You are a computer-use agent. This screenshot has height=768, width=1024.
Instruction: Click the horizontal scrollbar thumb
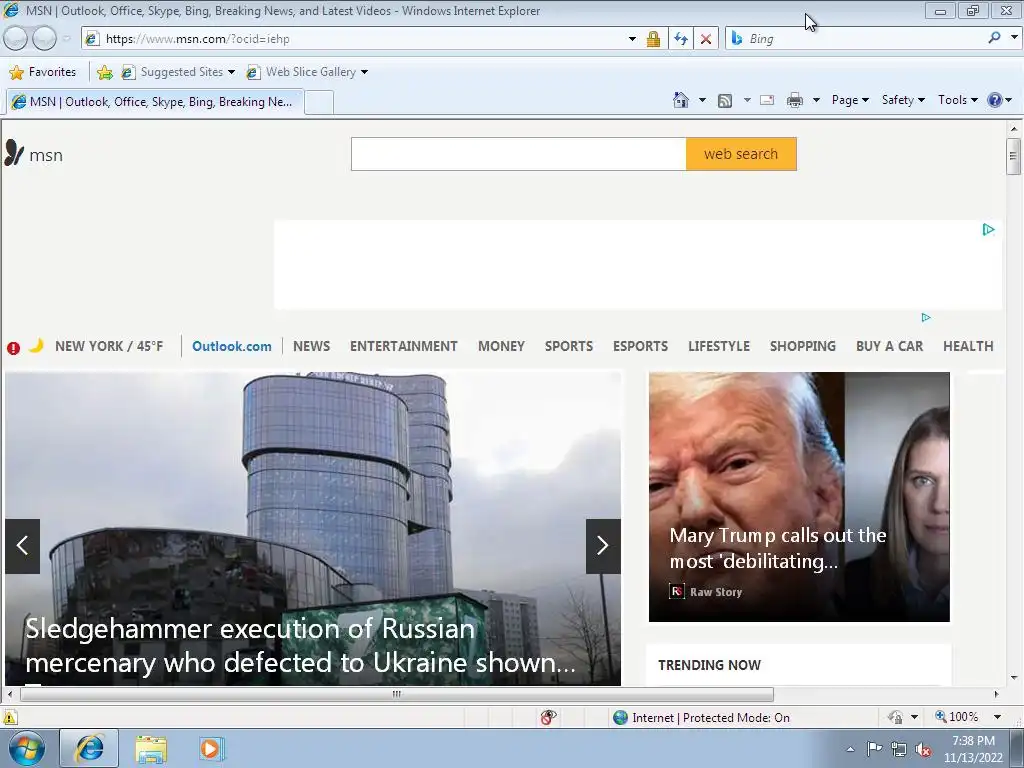point(396,694)
